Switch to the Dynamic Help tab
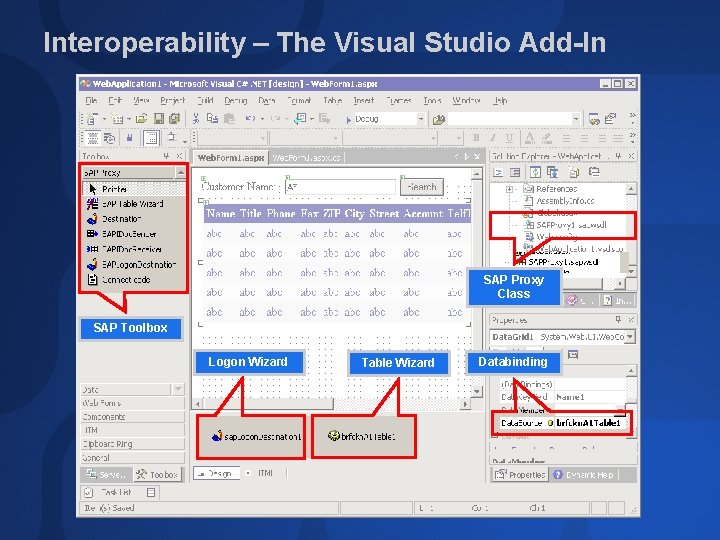 pos(585,475)
